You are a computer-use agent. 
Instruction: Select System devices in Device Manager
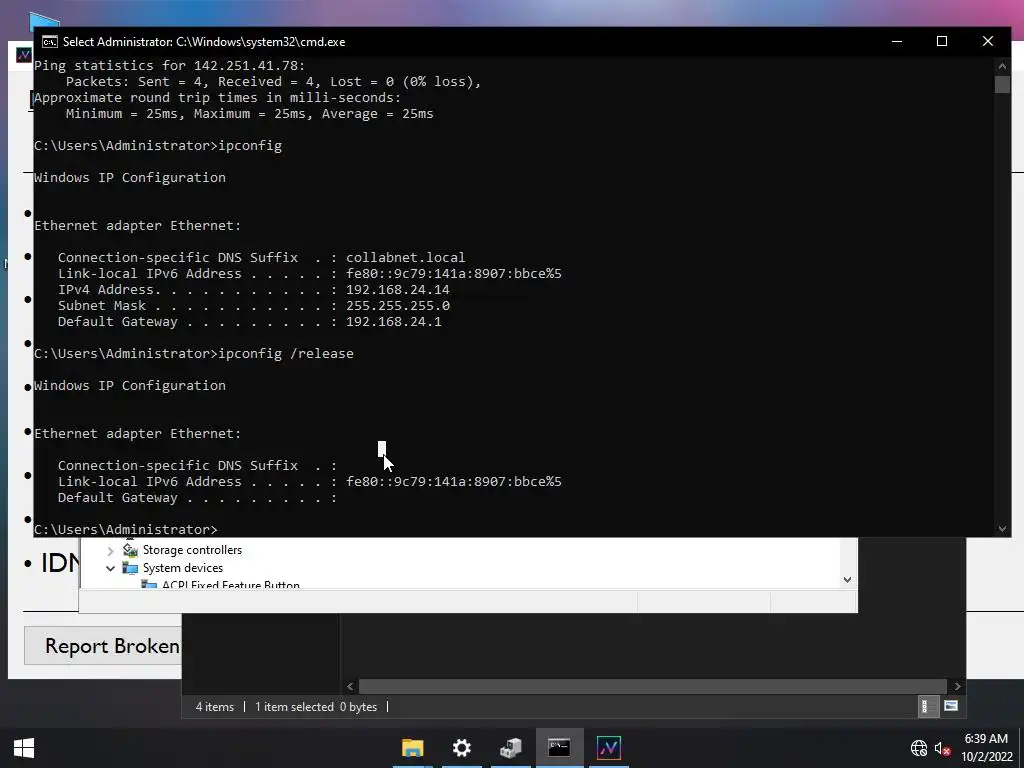183,568
